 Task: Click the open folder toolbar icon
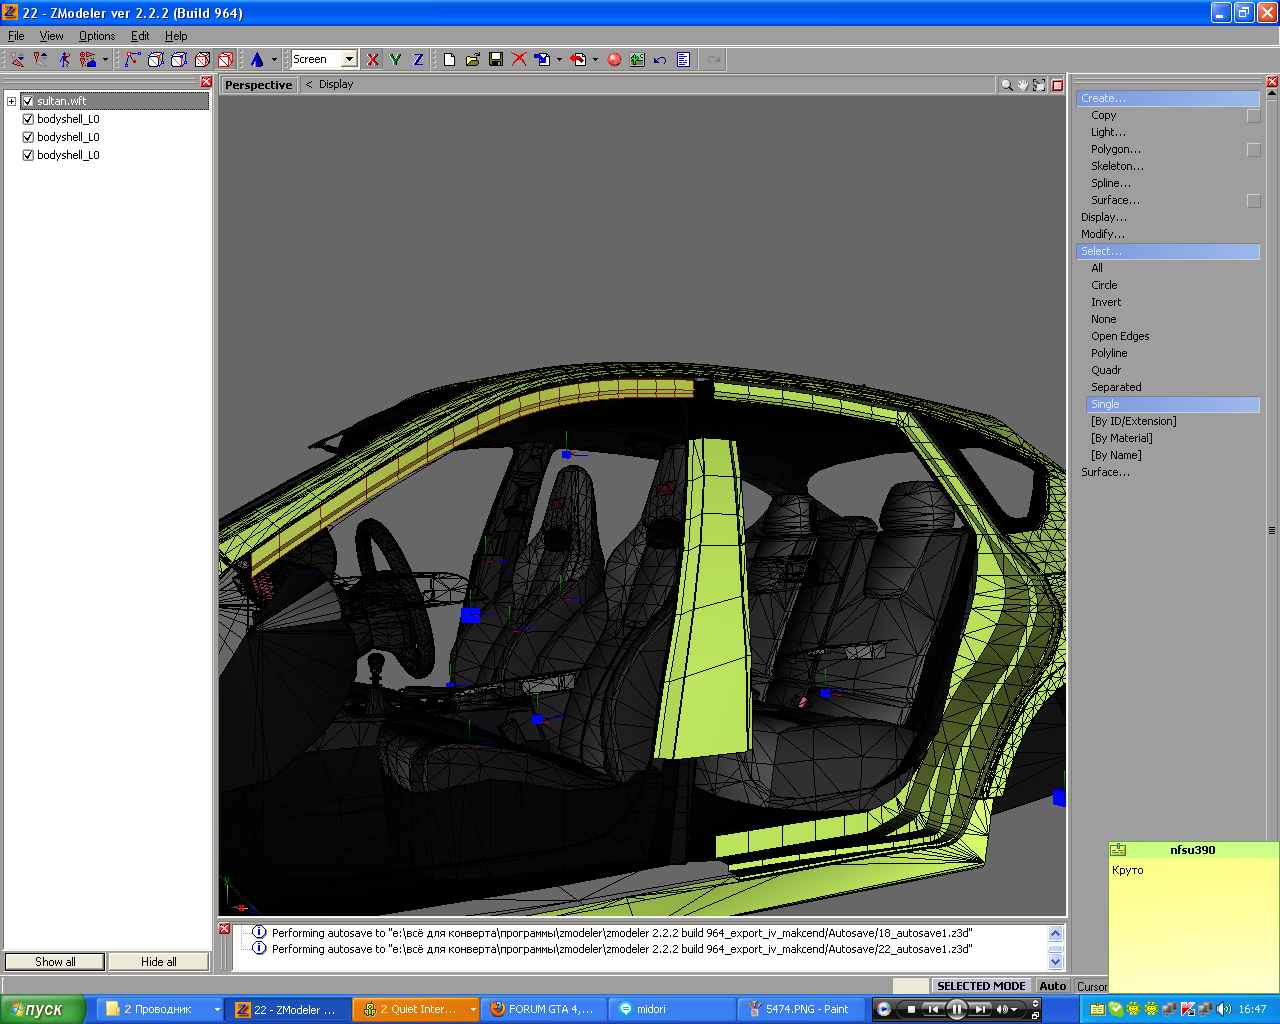coord(473,60)
